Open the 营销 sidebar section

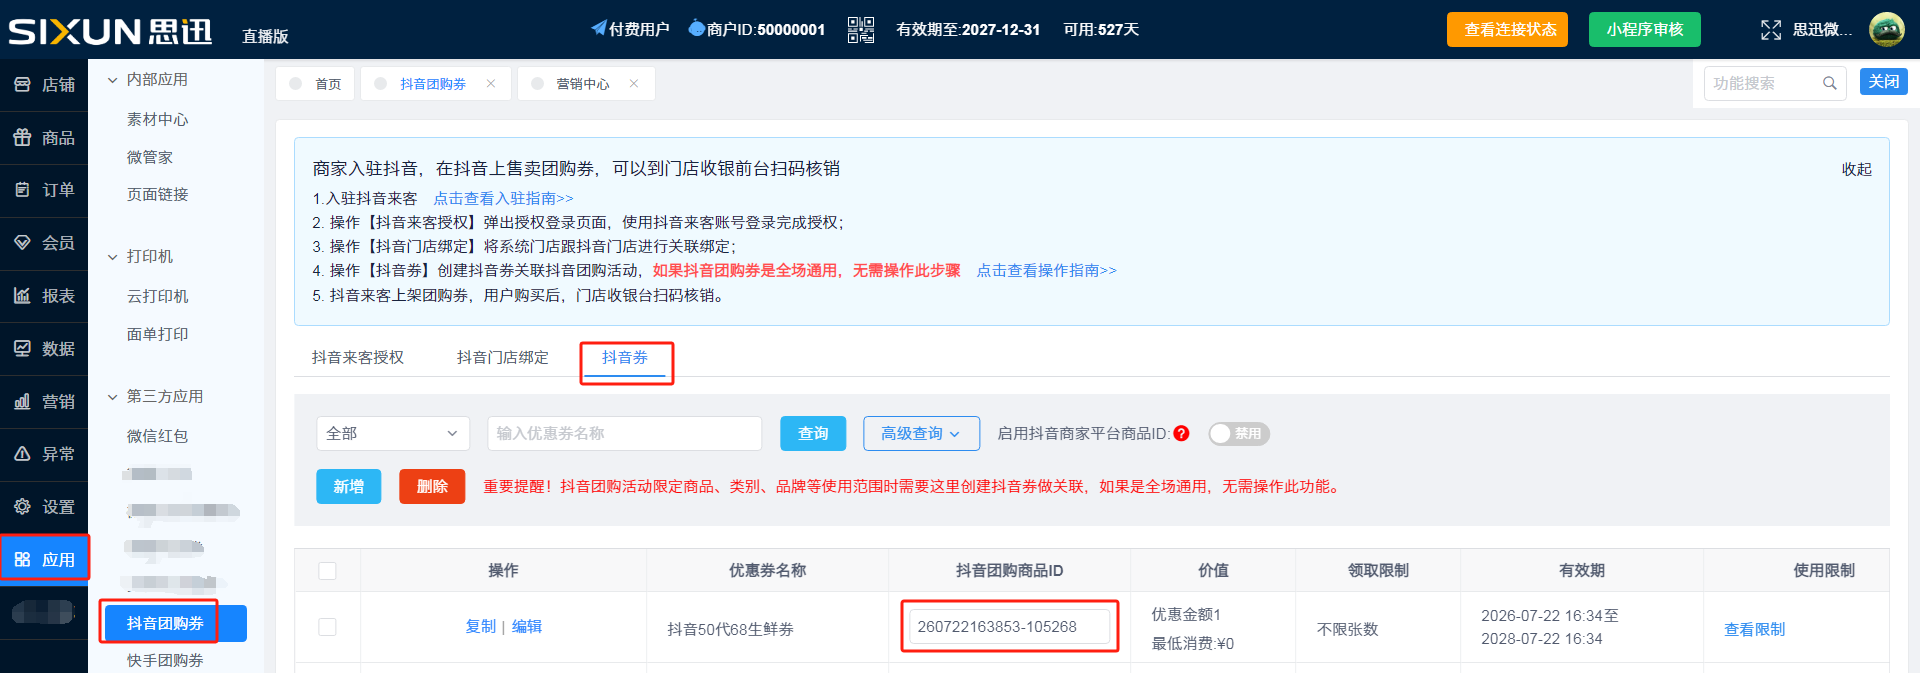tap(44, 402)
